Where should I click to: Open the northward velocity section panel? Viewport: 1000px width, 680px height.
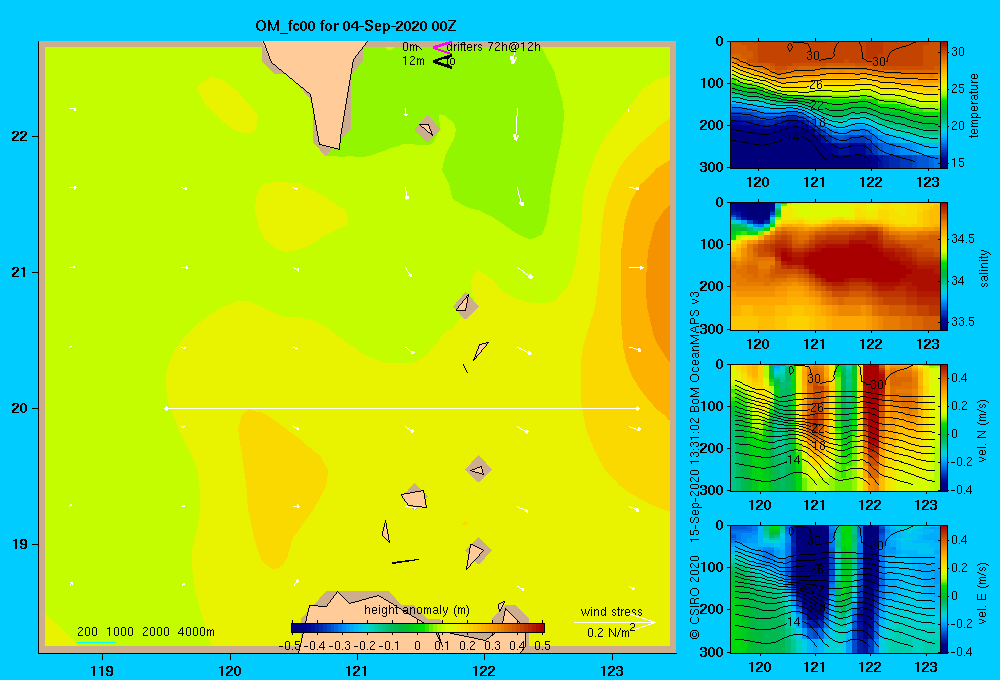point(834,427)
